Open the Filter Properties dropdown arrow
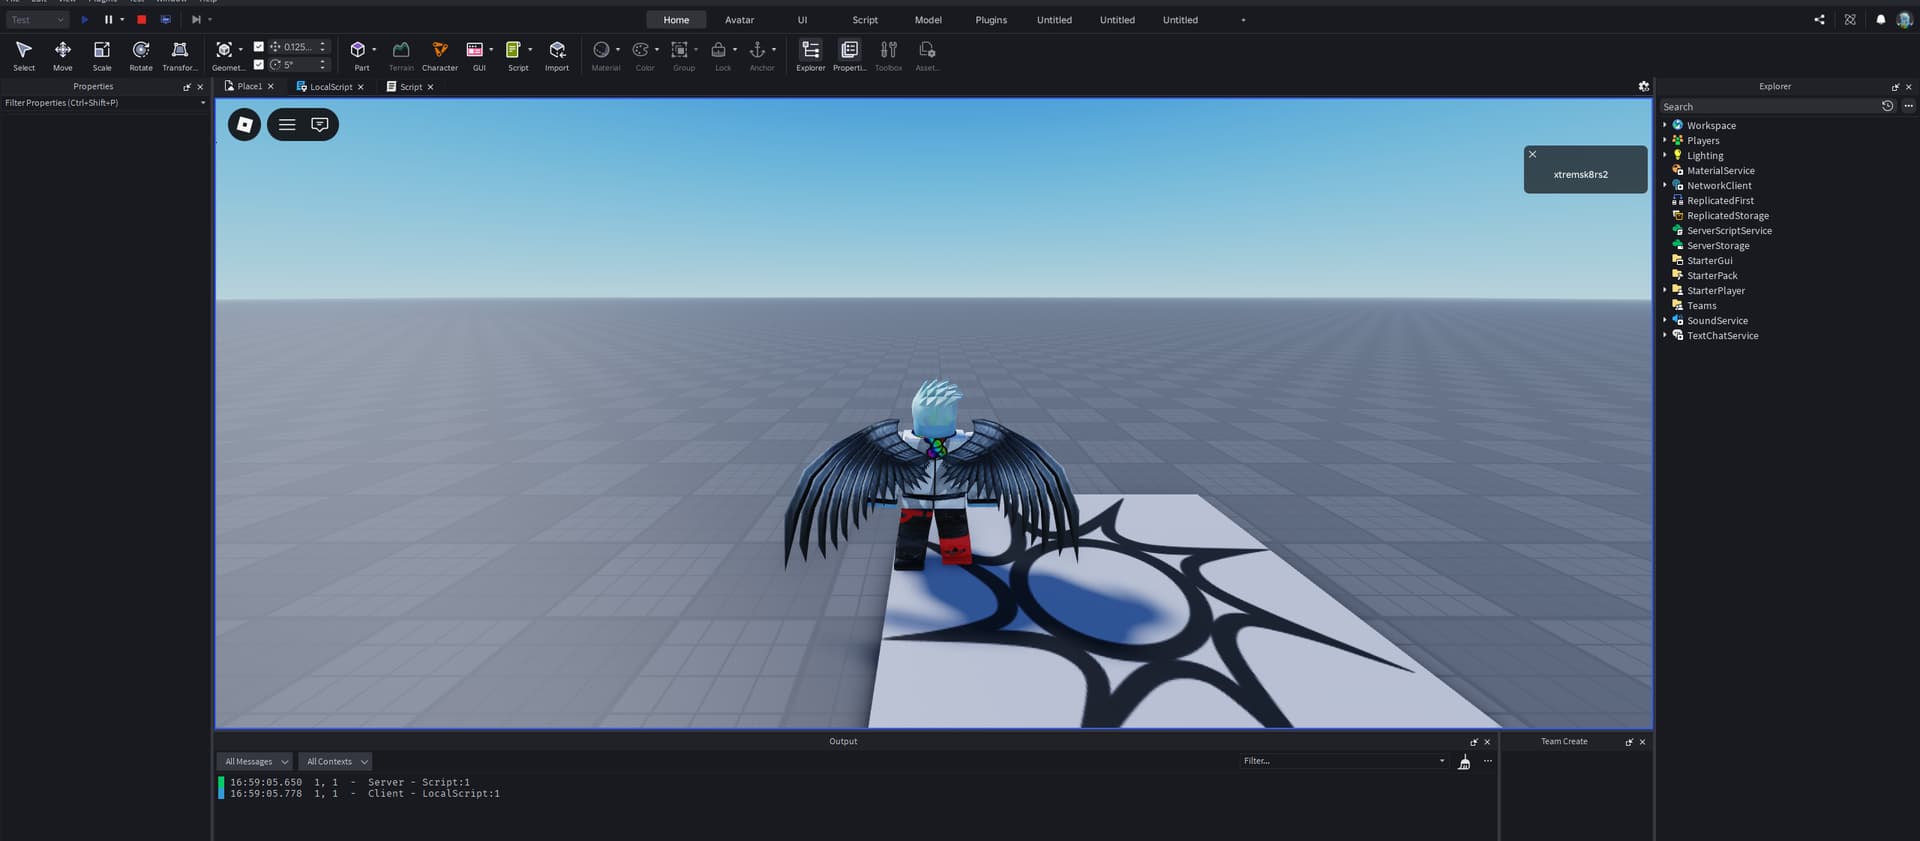This screenshot has height=841, width=1920. point(203,103)
